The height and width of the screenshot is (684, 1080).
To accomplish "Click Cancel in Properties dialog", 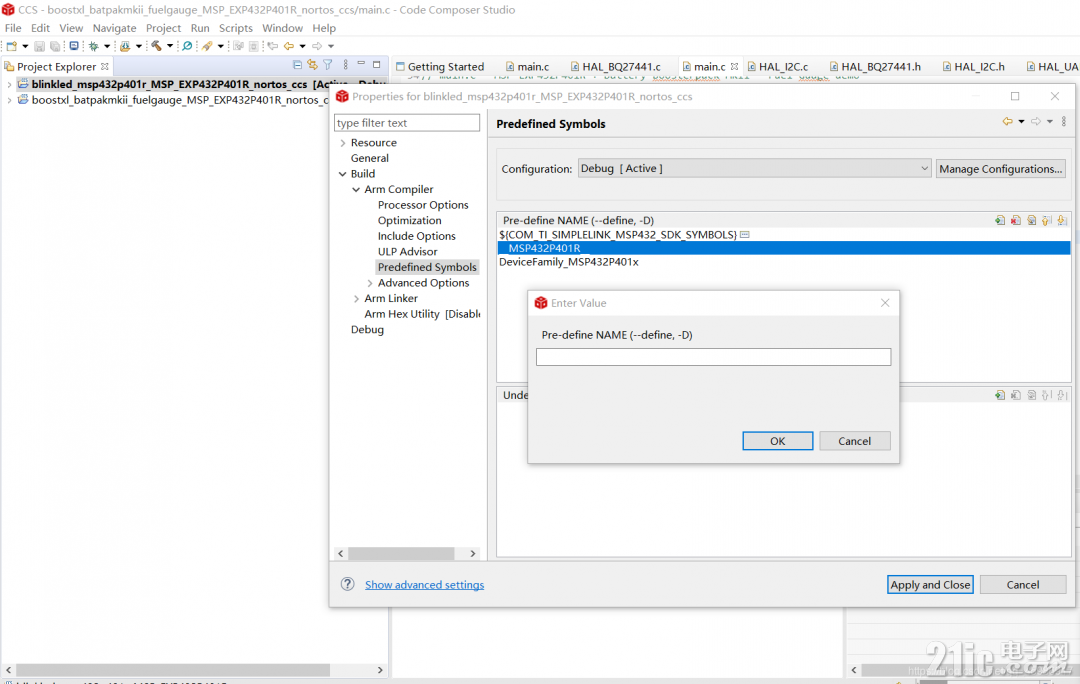I will tap(1023, 585).
